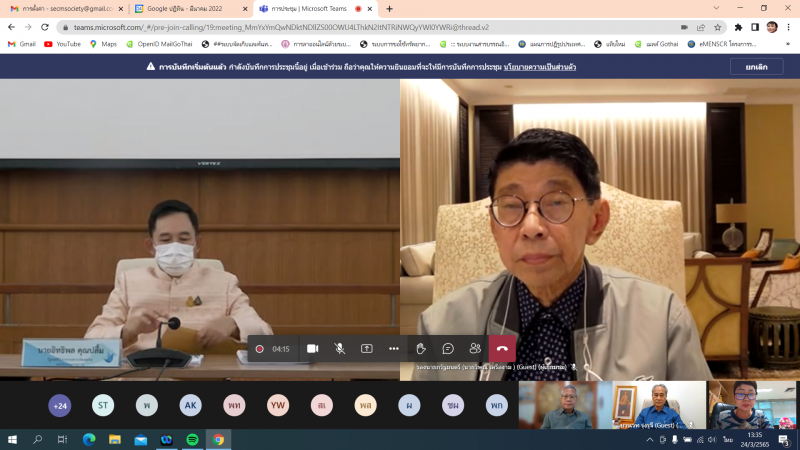
Task: Open the Gmail bookmark
Action: coord(21,44)
